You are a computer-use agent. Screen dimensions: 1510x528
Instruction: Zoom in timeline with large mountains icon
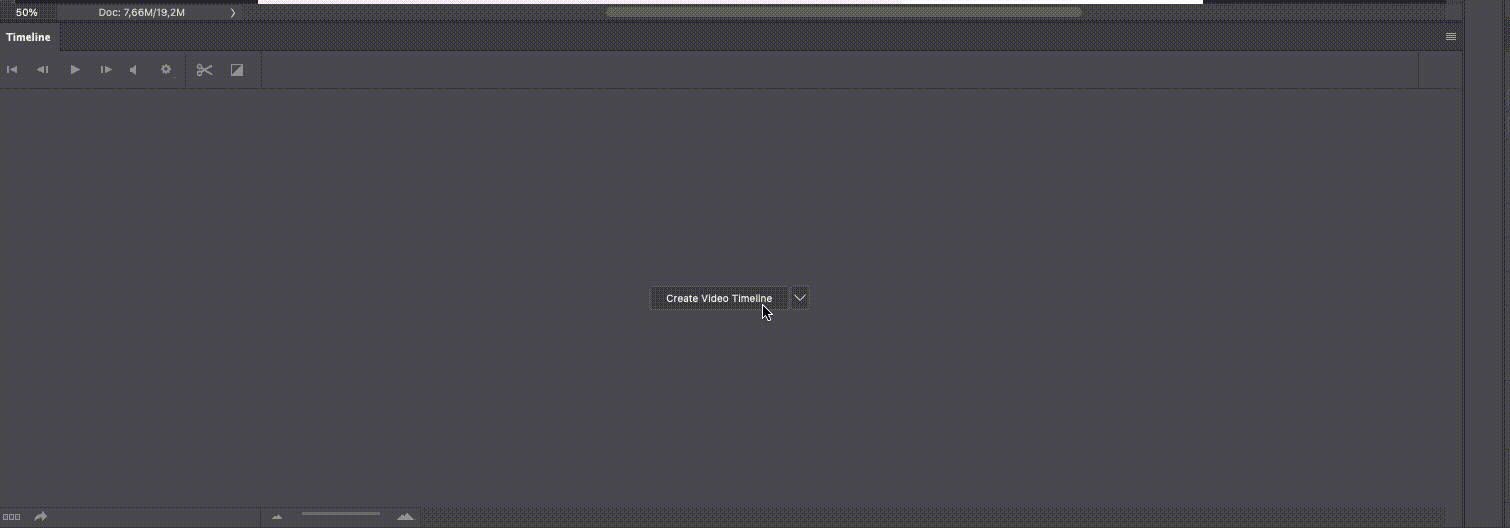405,516
